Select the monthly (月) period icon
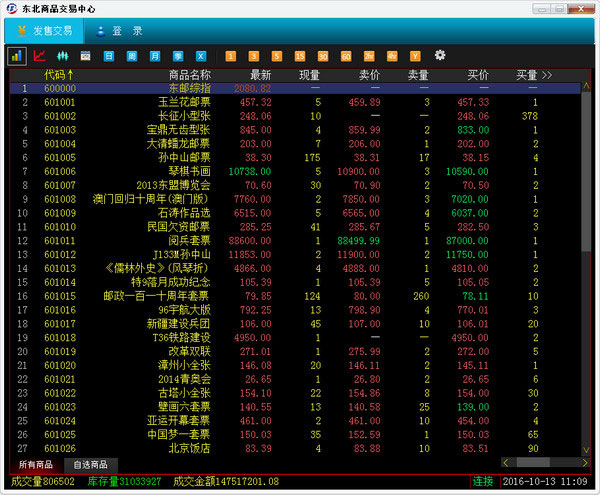600x495 pixels. click(x=155, y=56)
